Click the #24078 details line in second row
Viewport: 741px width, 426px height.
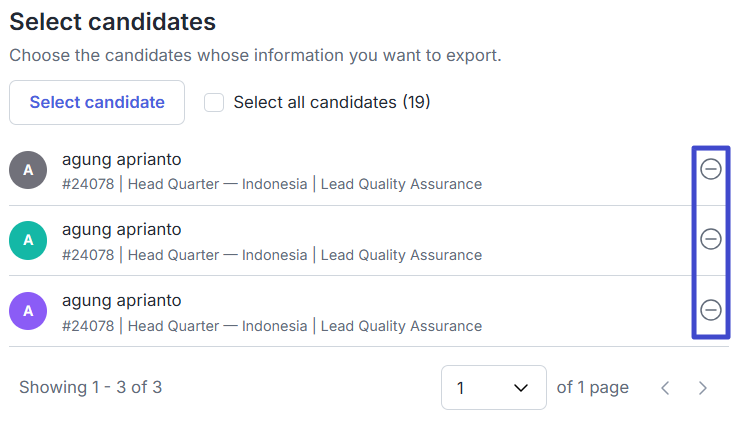[x=272, y=255]
